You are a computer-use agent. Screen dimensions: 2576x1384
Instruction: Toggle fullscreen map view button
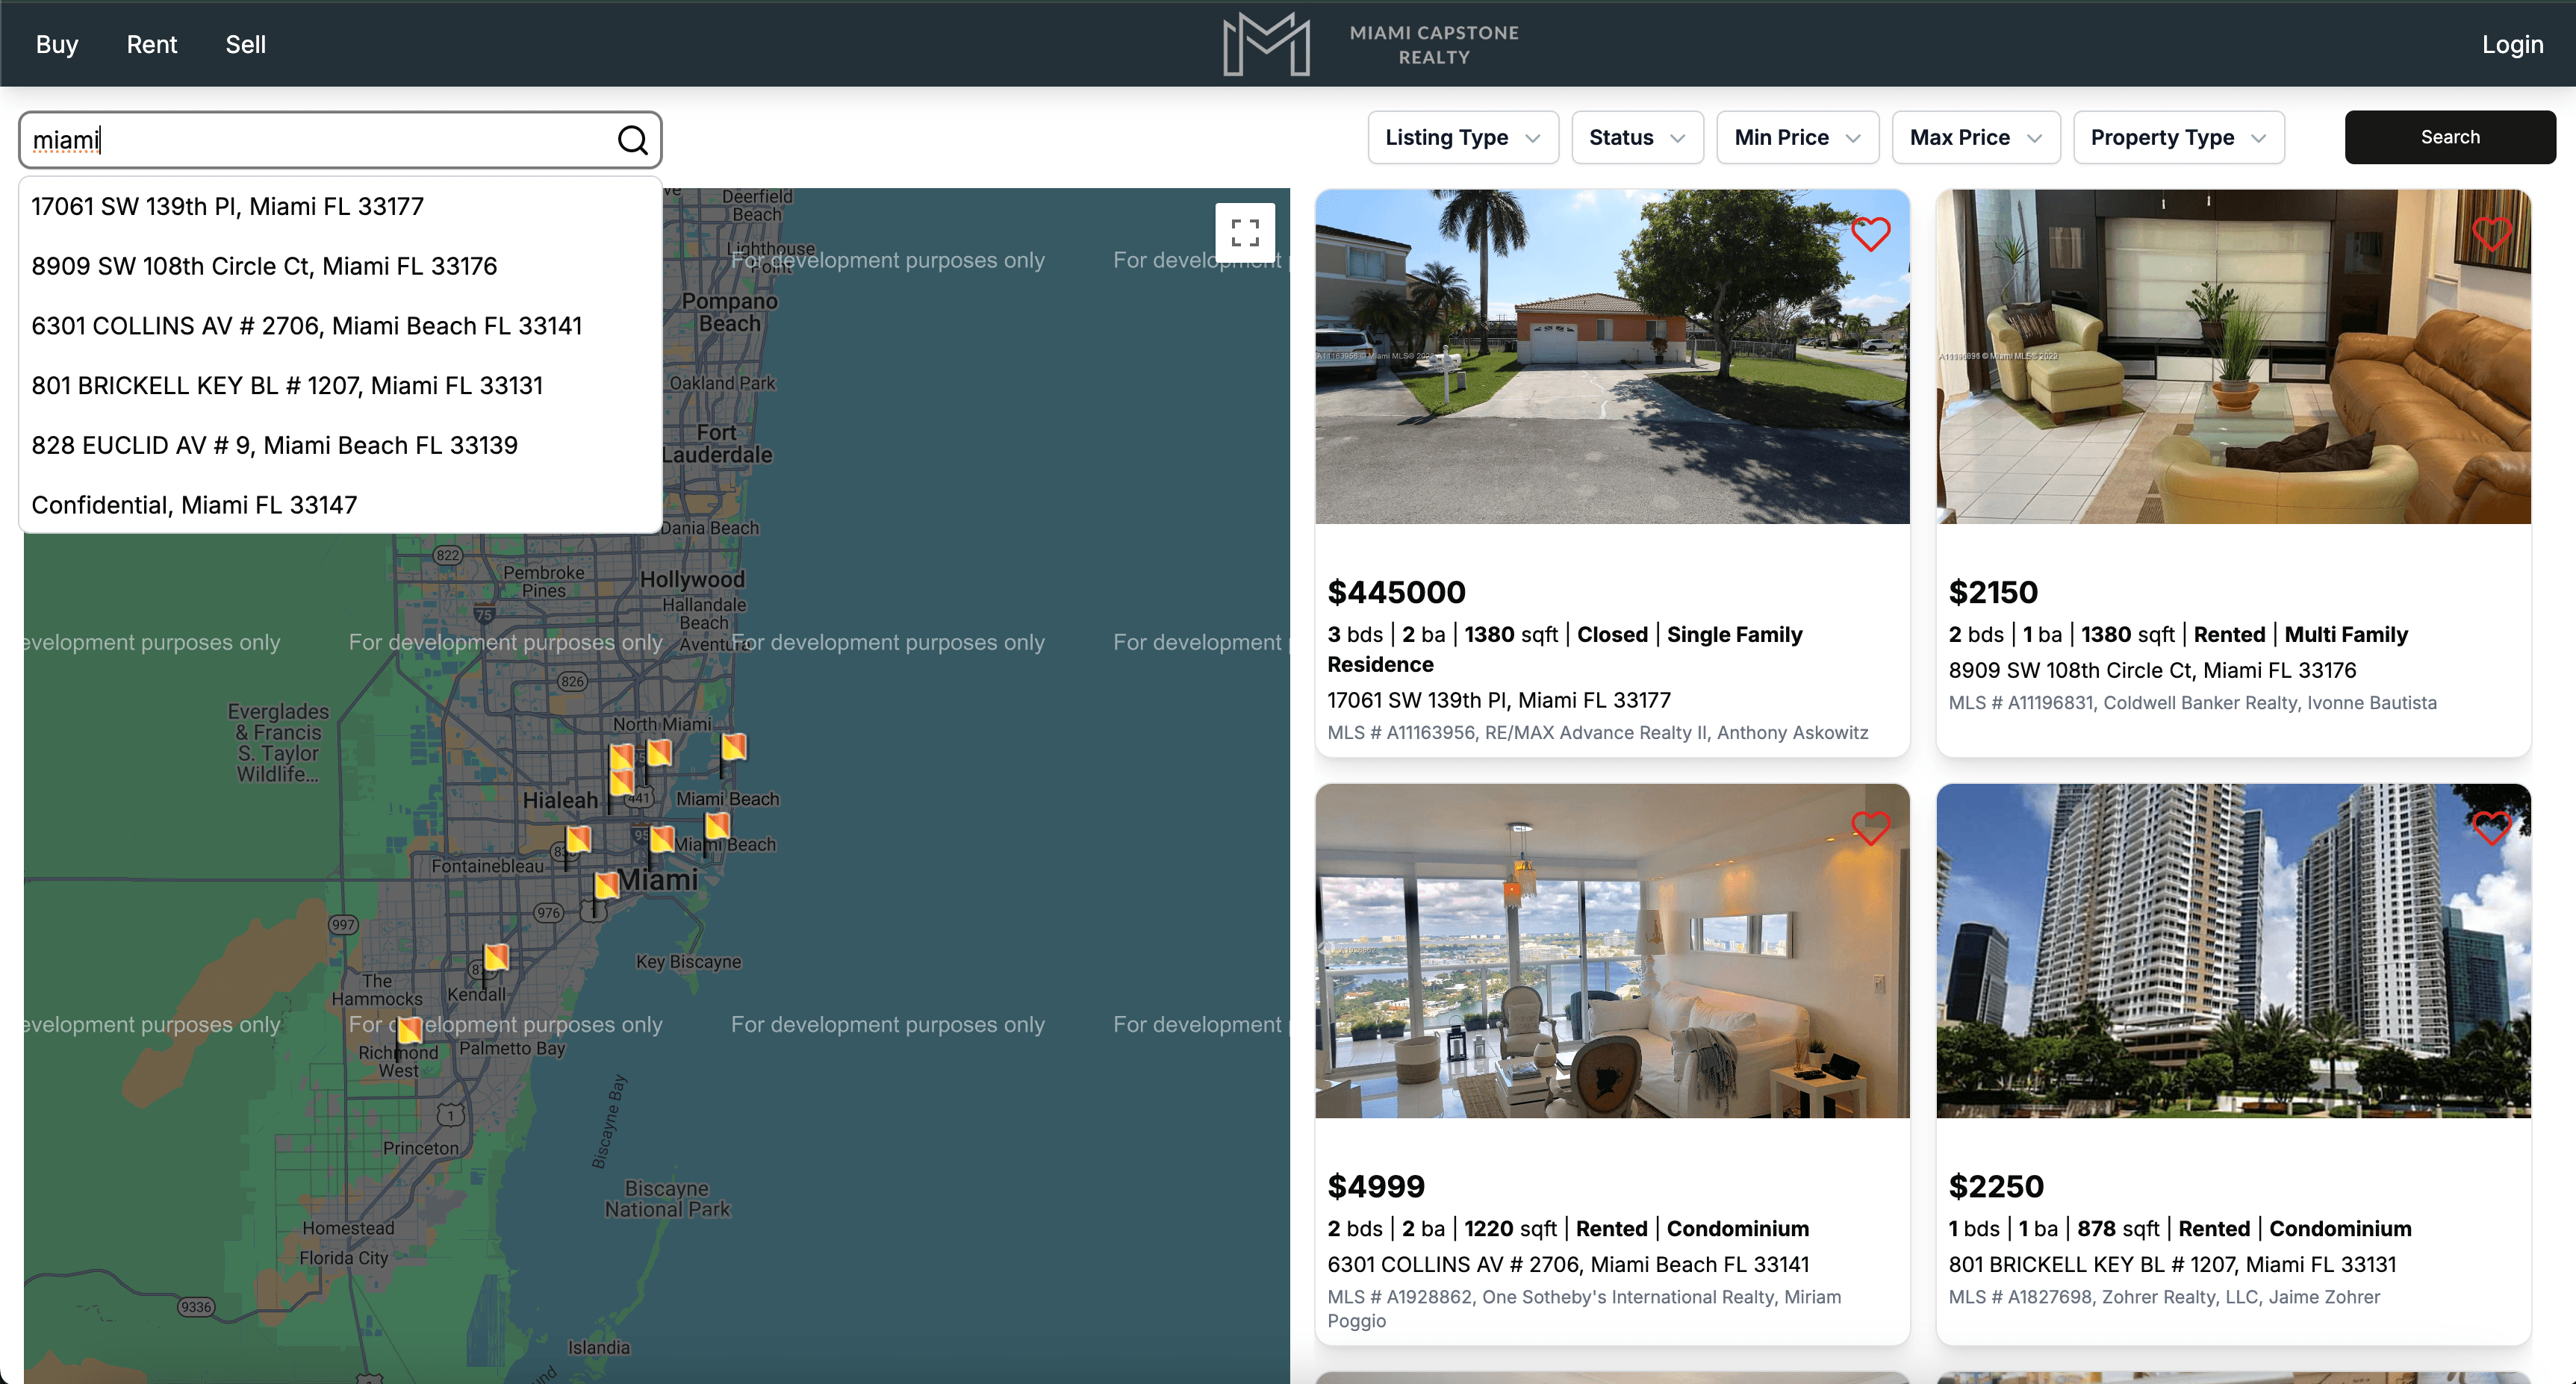click(1244, 233)
